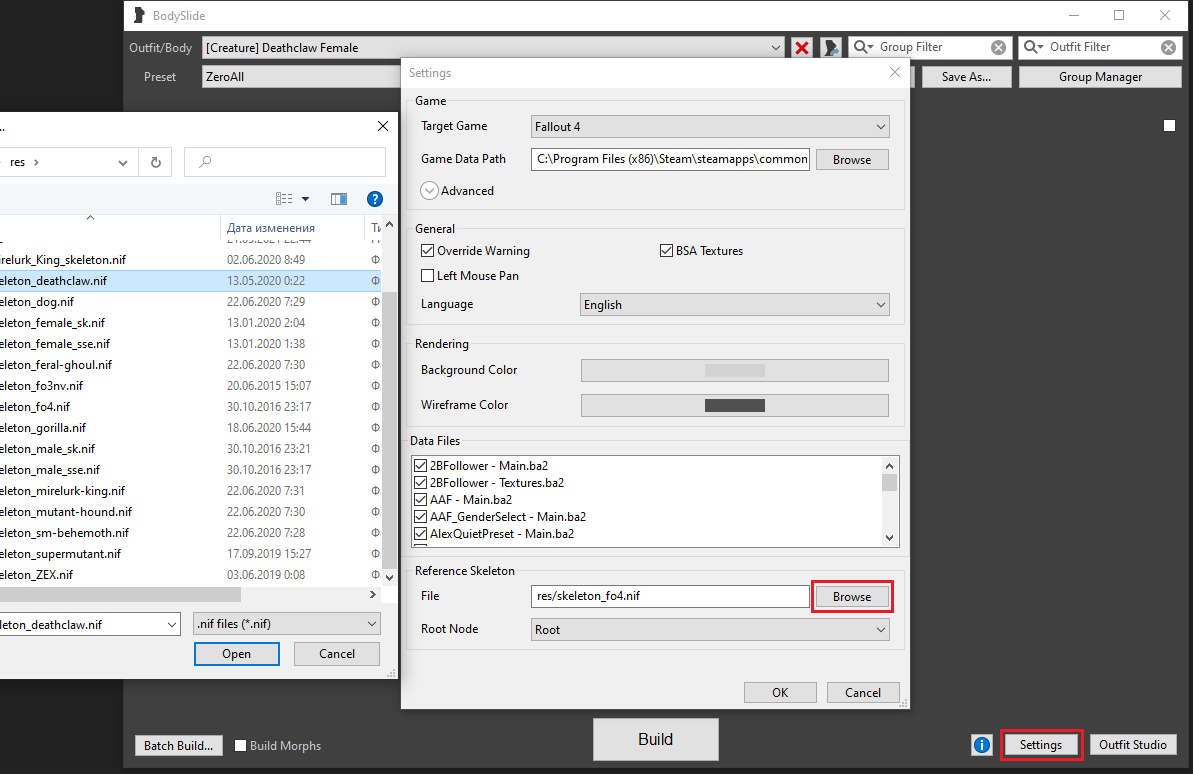This screenshot has height=774, width=1193.
Task: Pick the Wireframe Color swatch
Action: 734,406
